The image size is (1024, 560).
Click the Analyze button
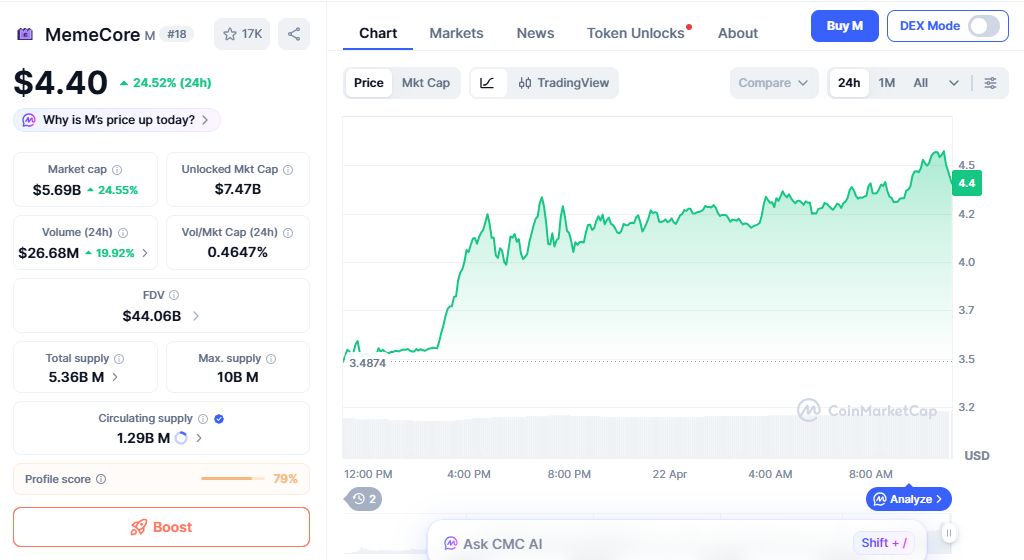click(x=908, y=499)
